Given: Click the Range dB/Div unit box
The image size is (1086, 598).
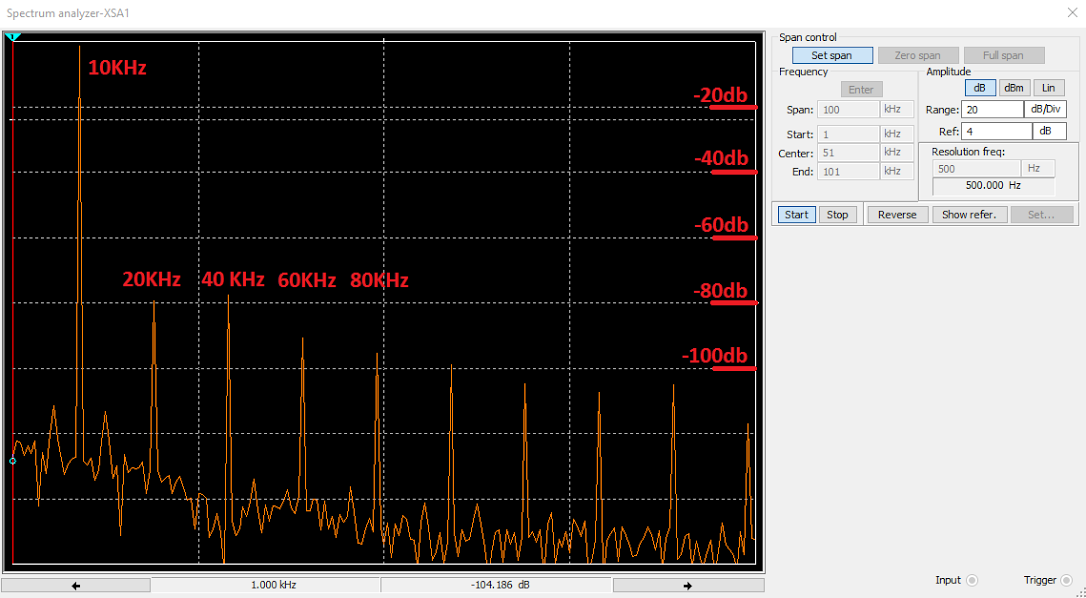Looking at the screenshot, I should click(x=1045, y=109).
